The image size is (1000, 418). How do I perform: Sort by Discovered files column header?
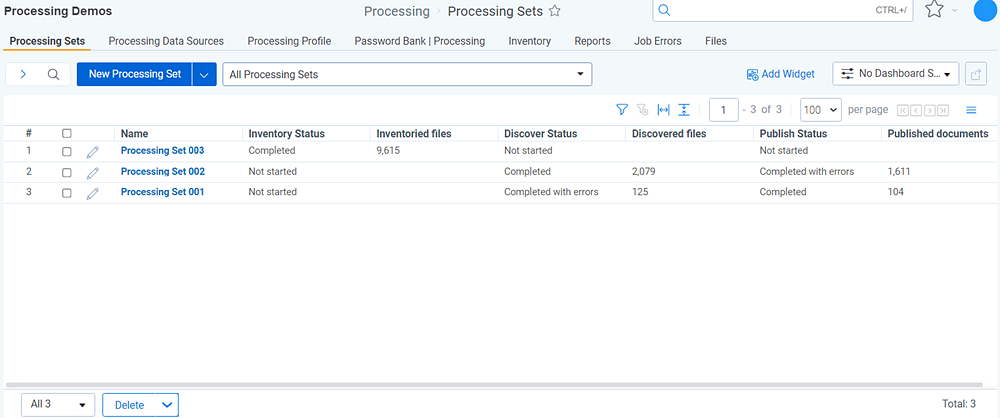point(669,133)
